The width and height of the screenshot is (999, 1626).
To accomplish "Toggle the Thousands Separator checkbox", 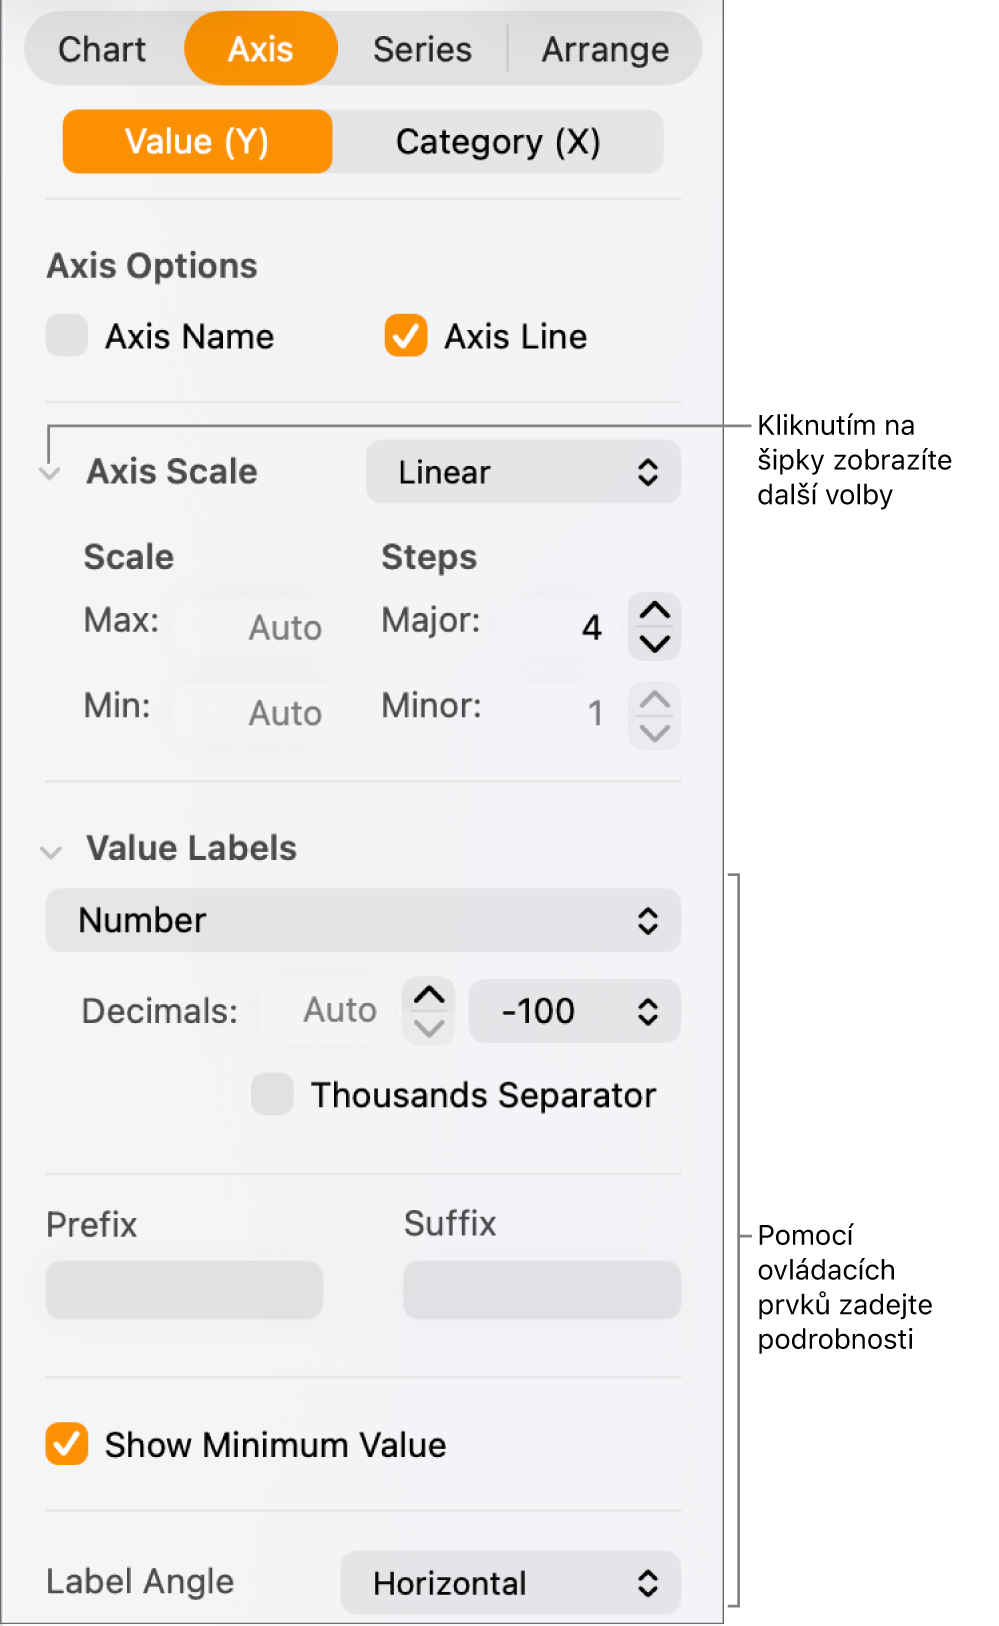I will (x=272, y=1094).
